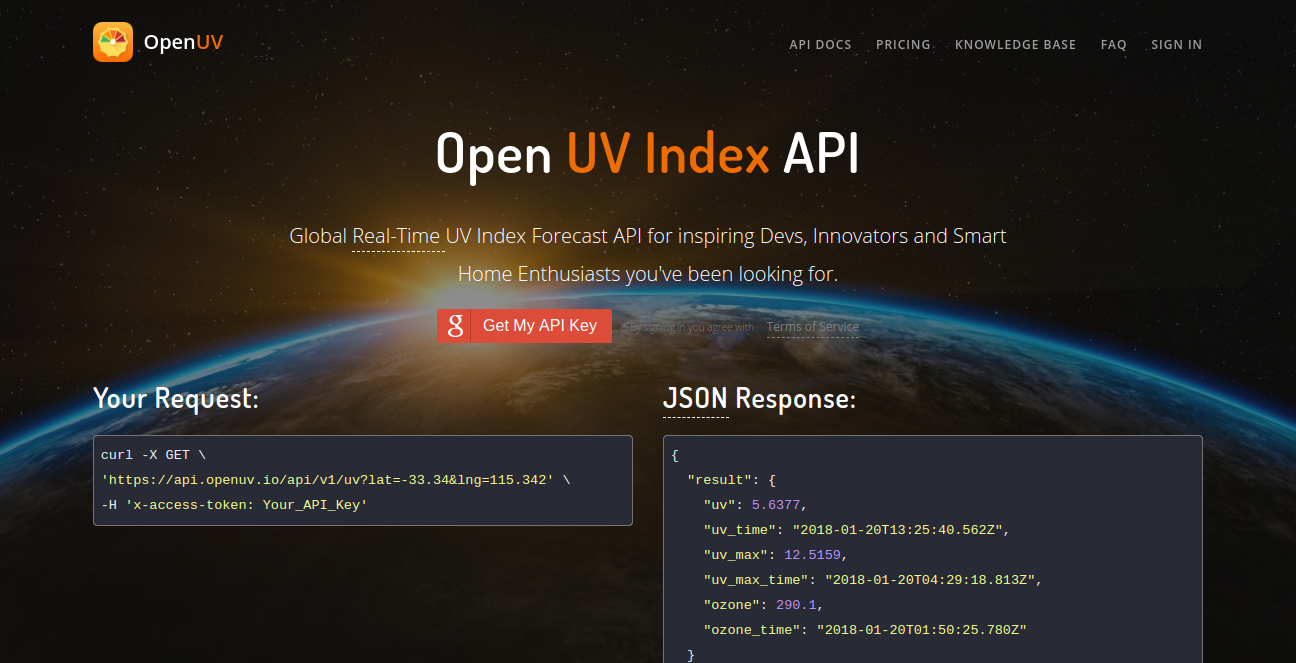Click the Google icon on API key button
Screen dimensions: 1296x663
coord(454,326)
